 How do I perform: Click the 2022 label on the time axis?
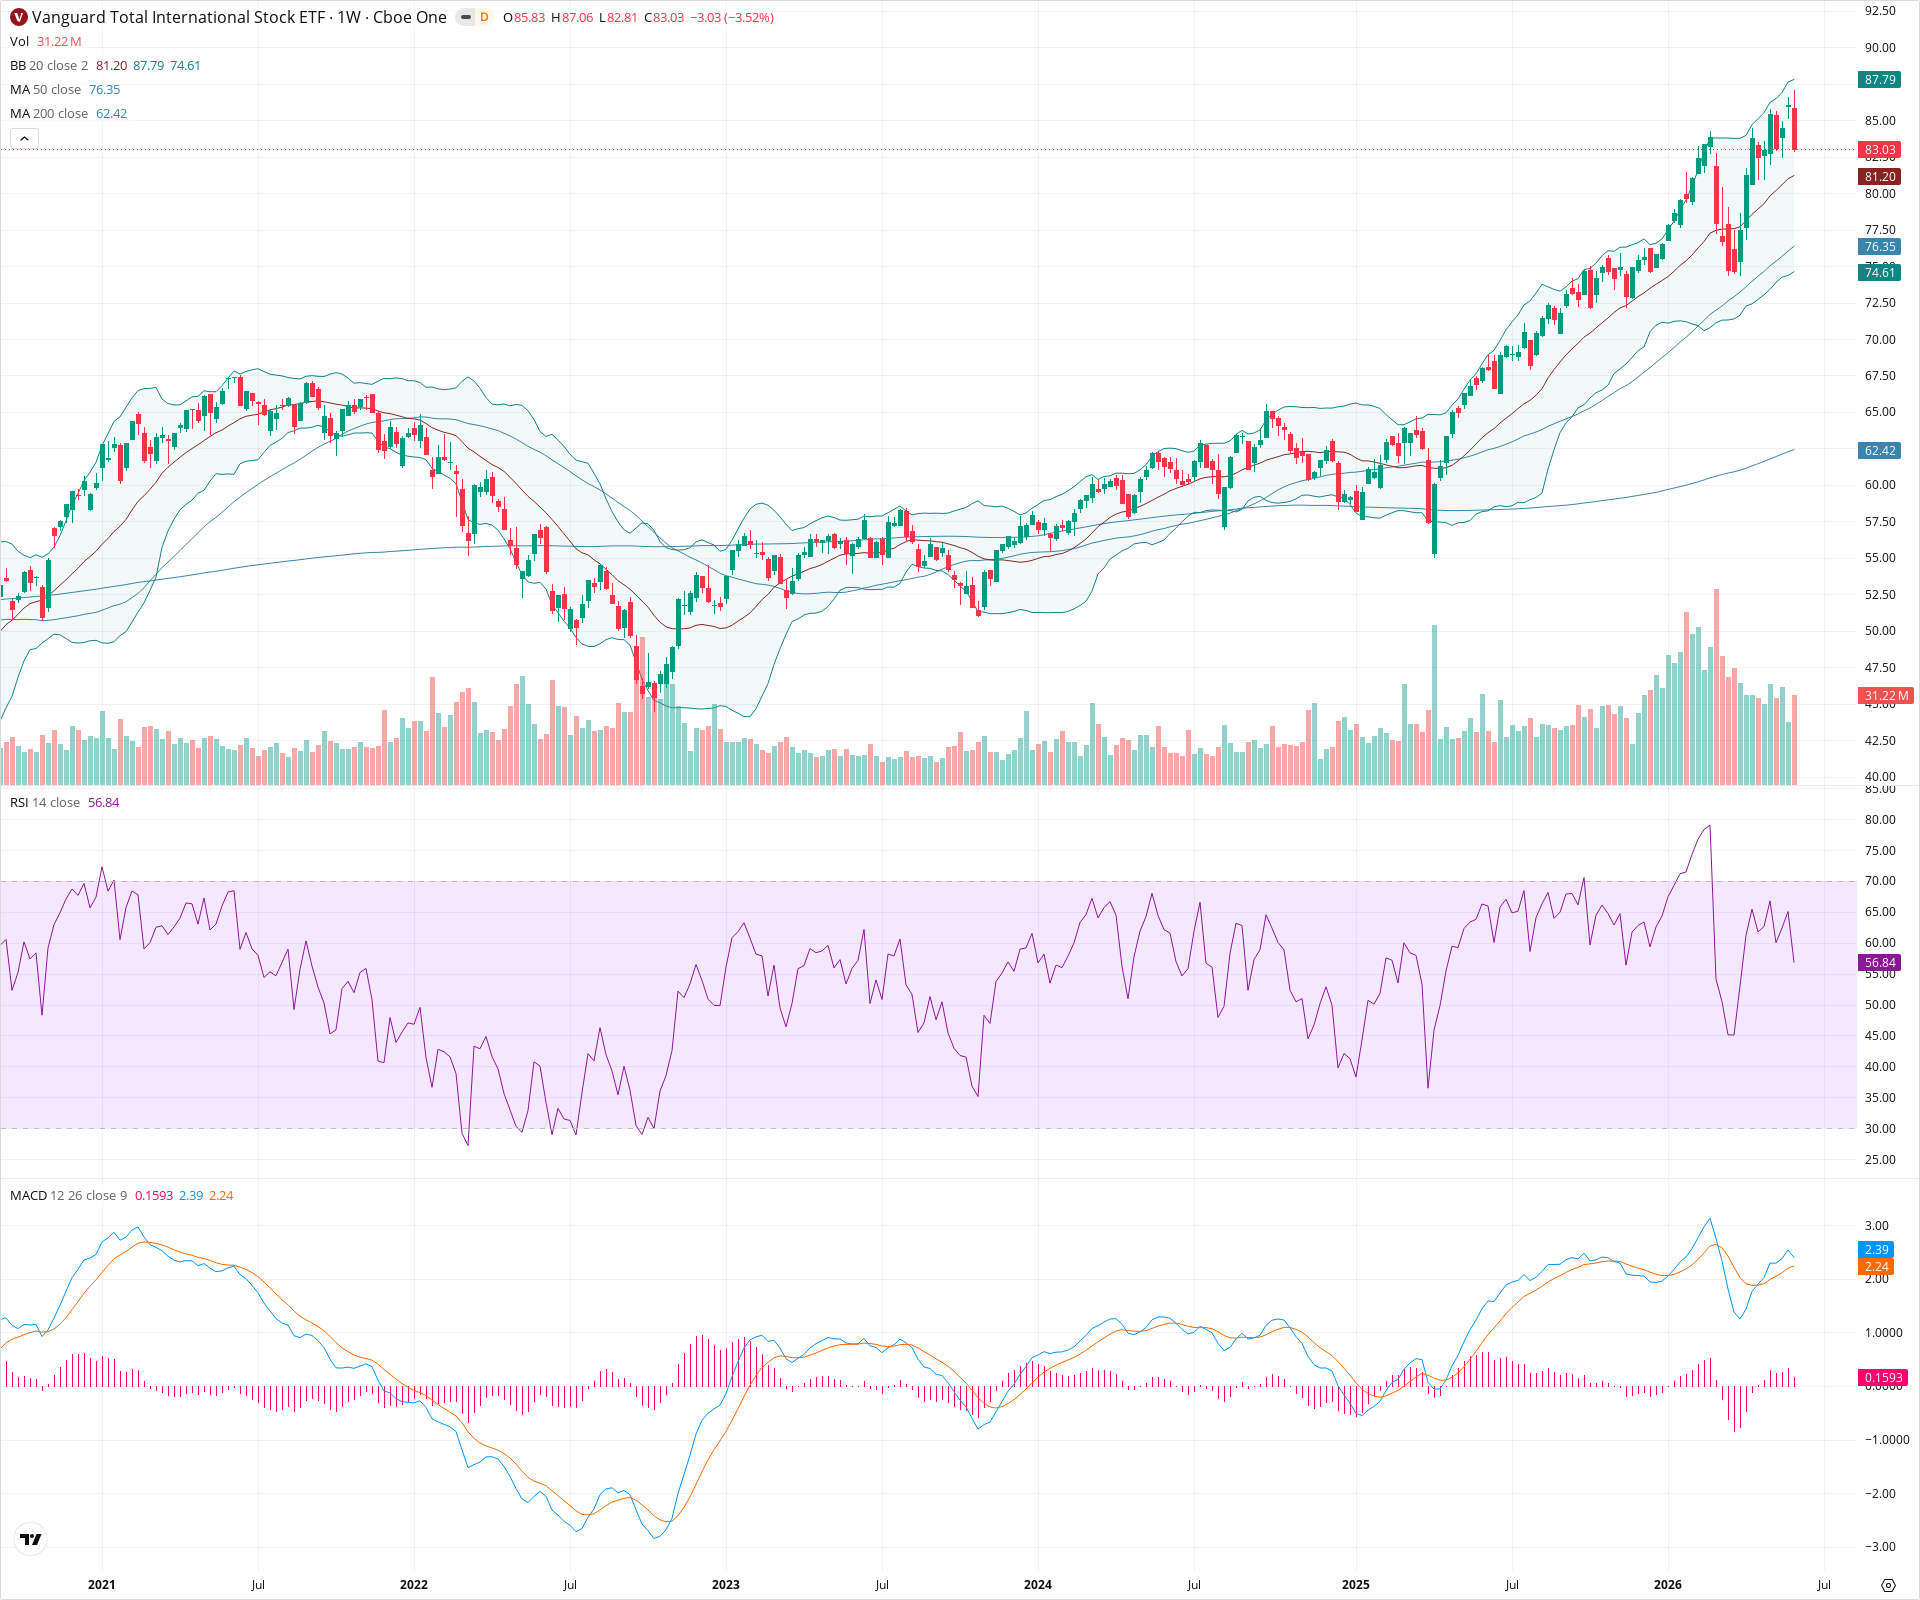413,1585
